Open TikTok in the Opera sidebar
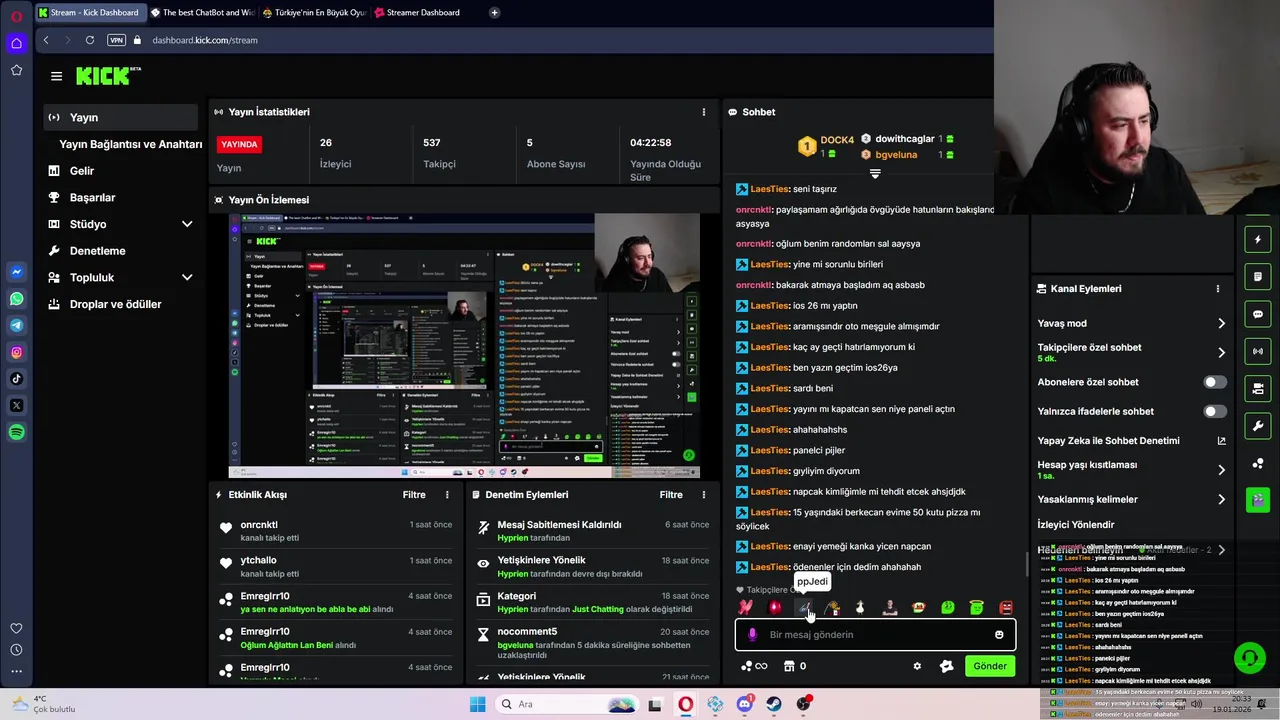Viewport: 1280px width, 720px height. 16,378
